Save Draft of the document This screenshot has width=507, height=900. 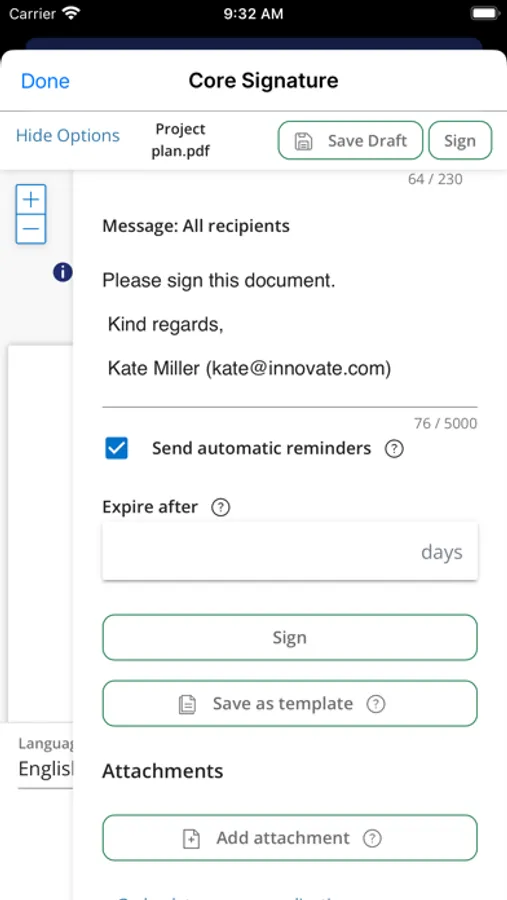[x=350, y=141]
